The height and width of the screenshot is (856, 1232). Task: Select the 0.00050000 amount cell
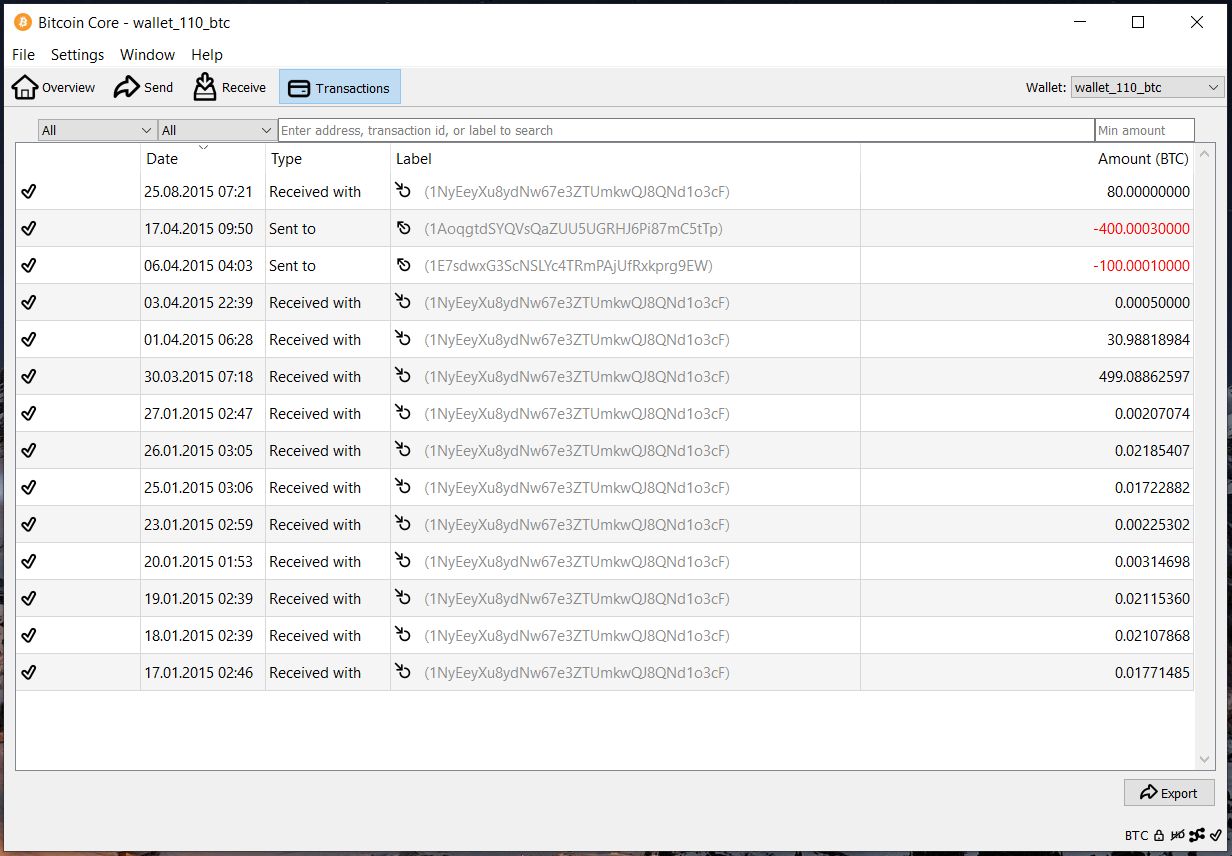click(1027, 302)
